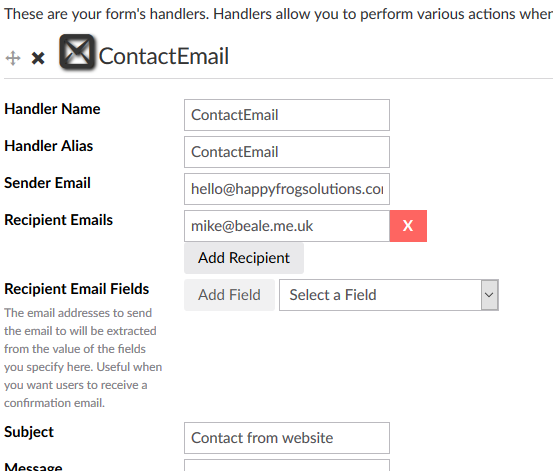Click the Recipient Email Fields label

(77, 289)
